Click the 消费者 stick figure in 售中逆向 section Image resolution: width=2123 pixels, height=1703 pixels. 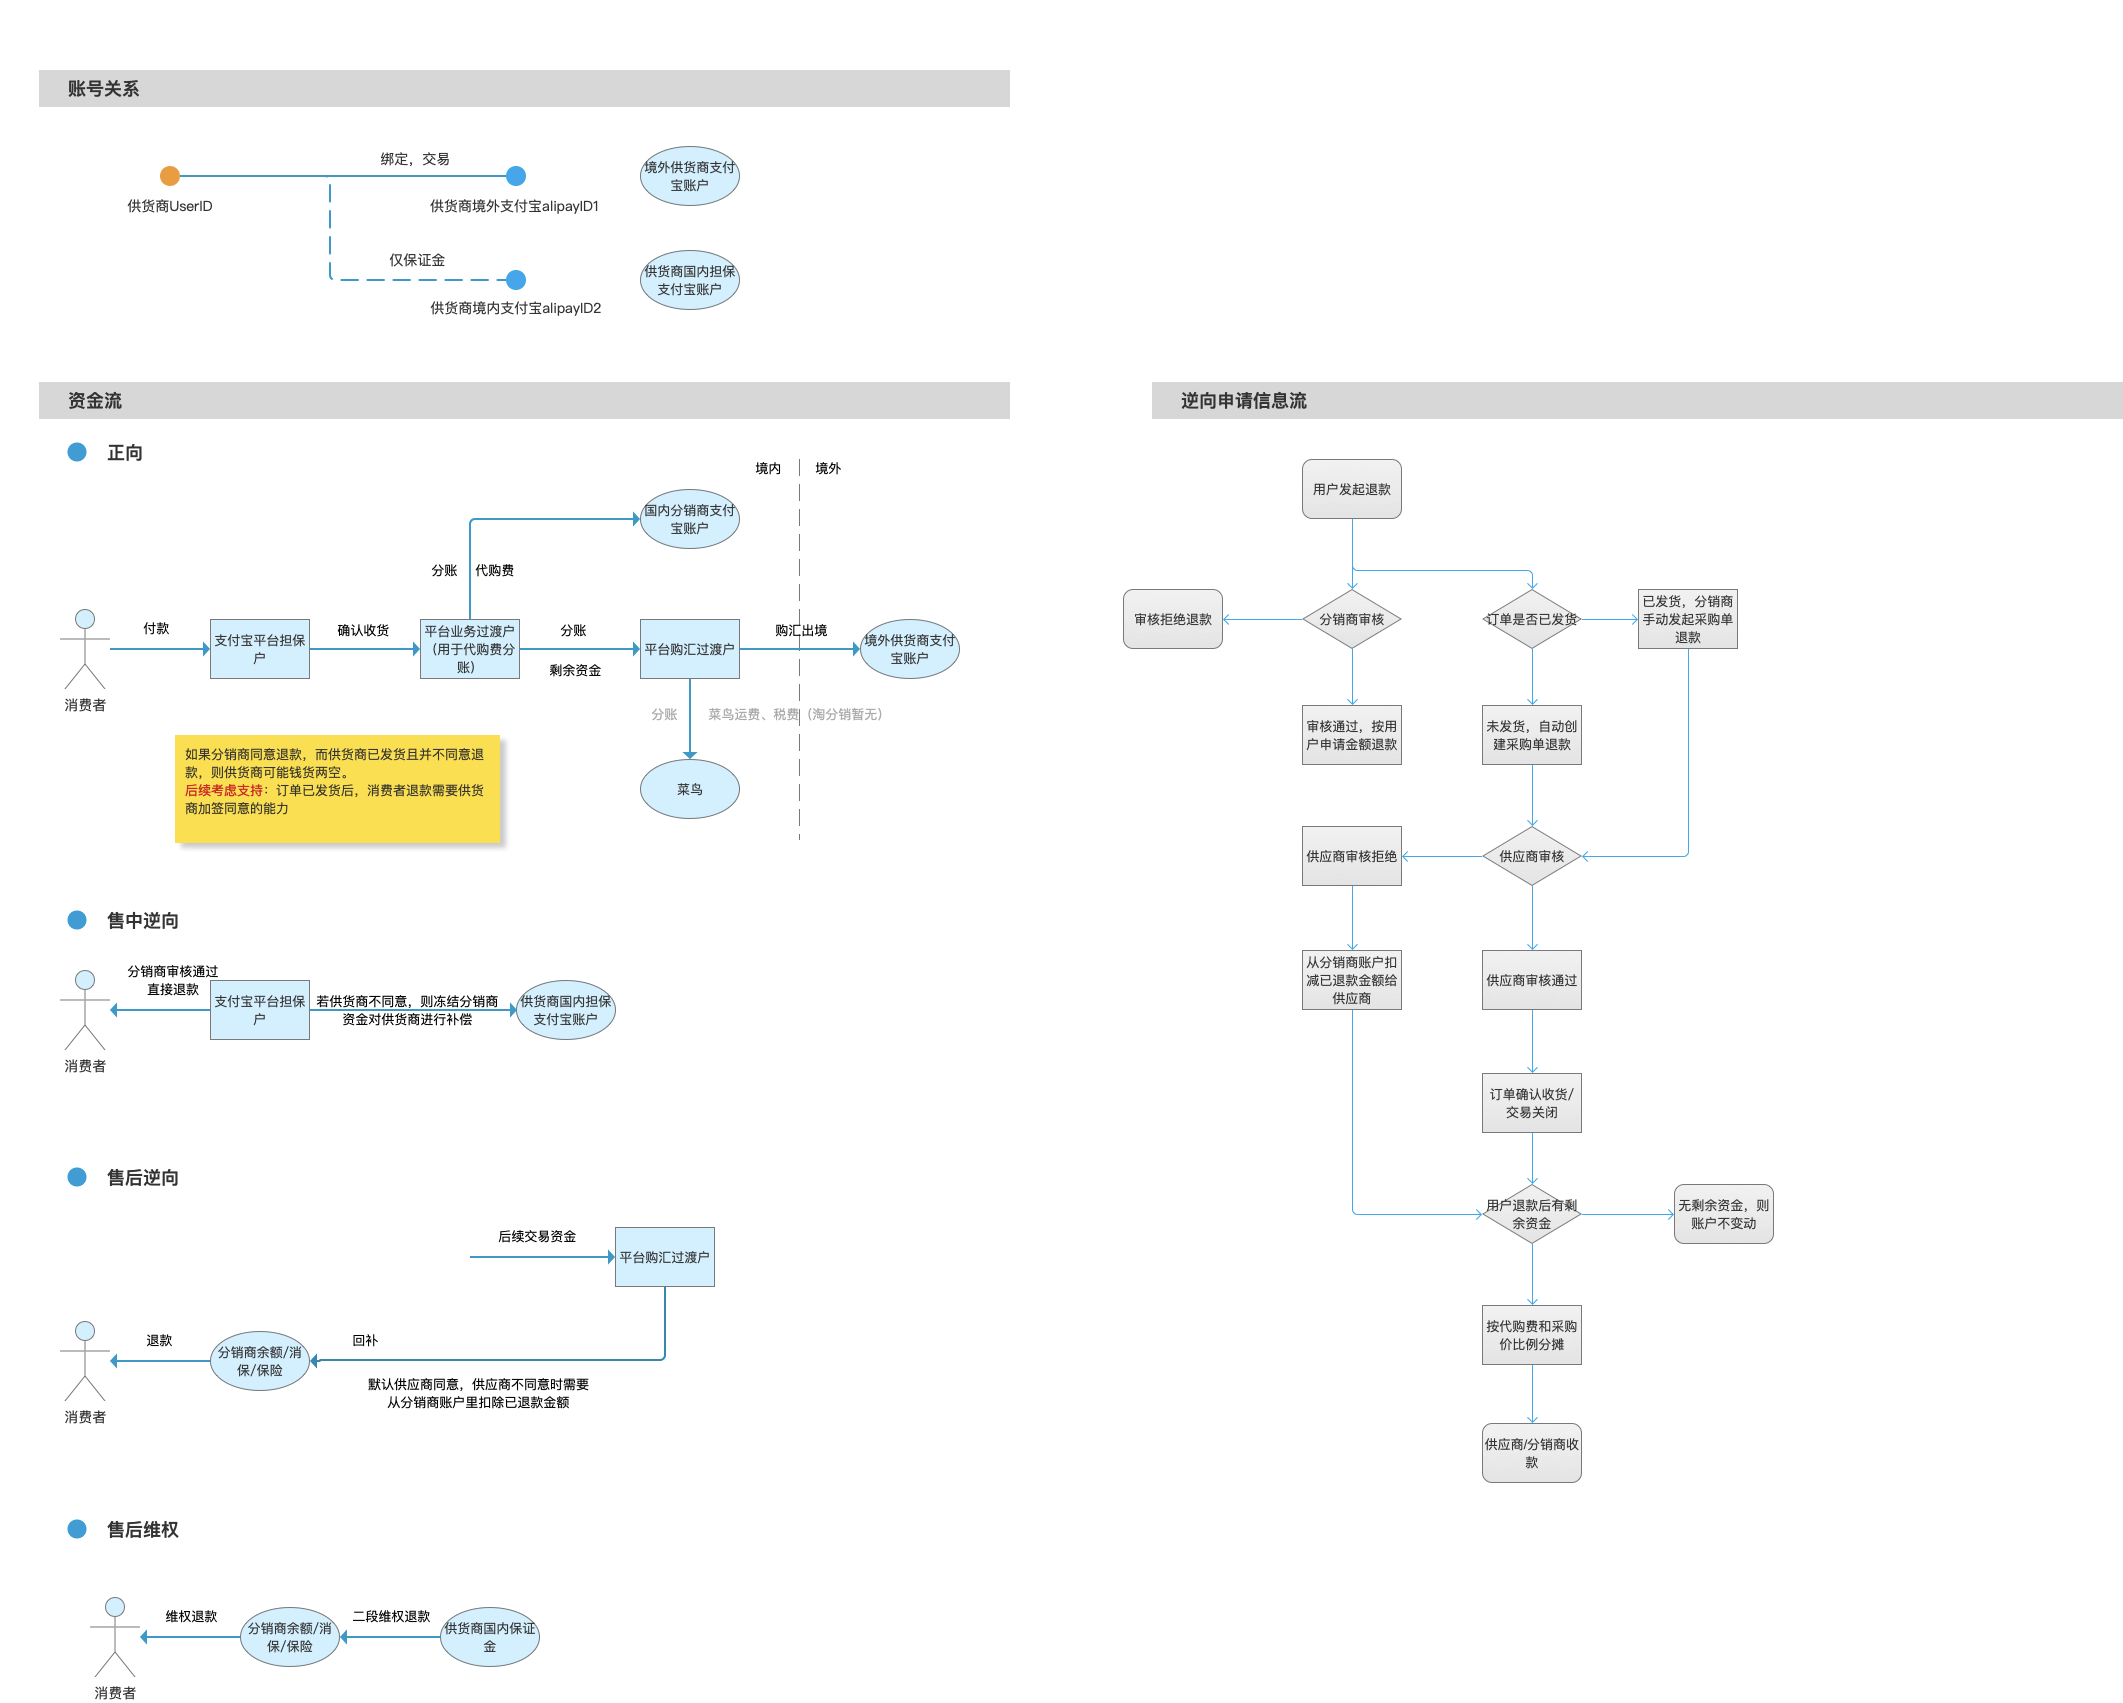coord(85,1010)
